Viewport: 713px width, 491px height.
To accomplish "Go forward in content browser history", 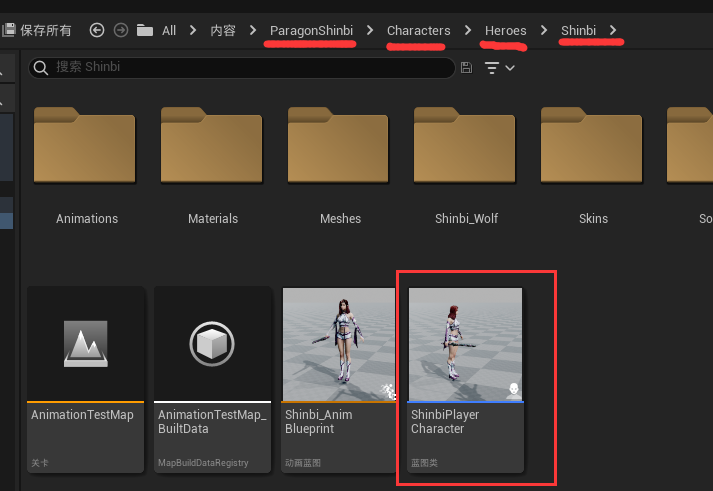I will [121, 30].
